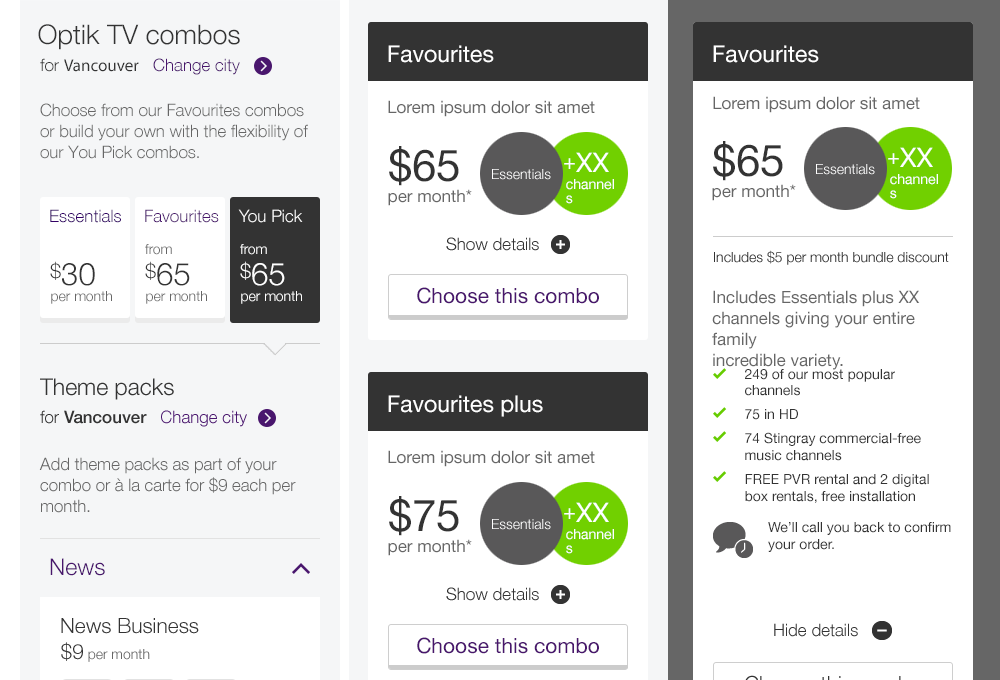Click minus icon beside Hide details
This screenshot has width=1000, height=680.
coord(881,631)
